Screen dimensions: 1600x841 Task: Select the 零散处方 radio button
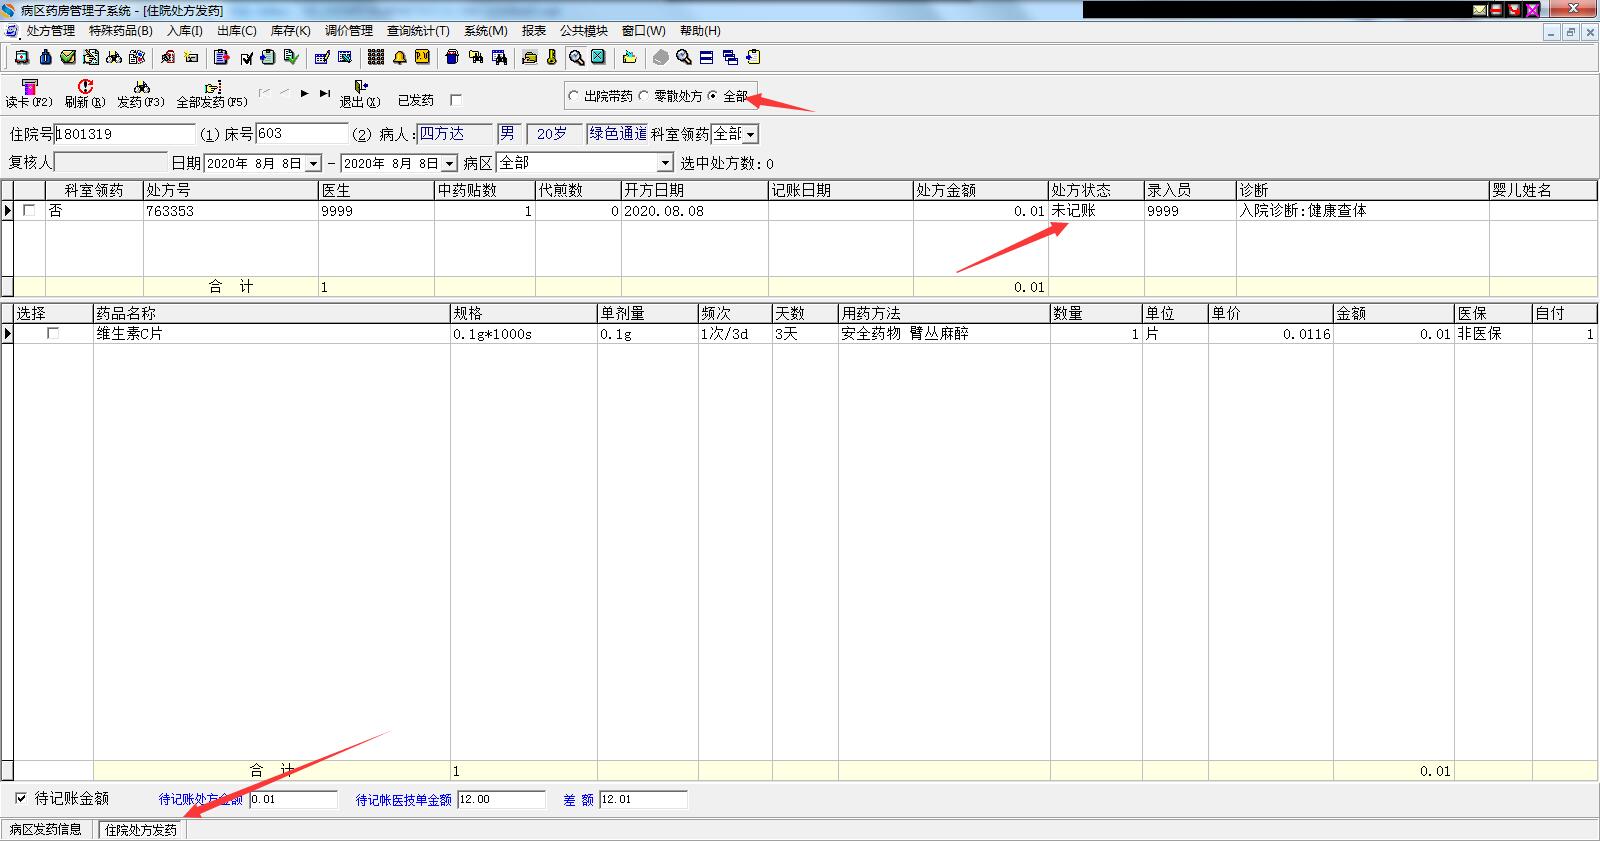[x=643, y=96]
